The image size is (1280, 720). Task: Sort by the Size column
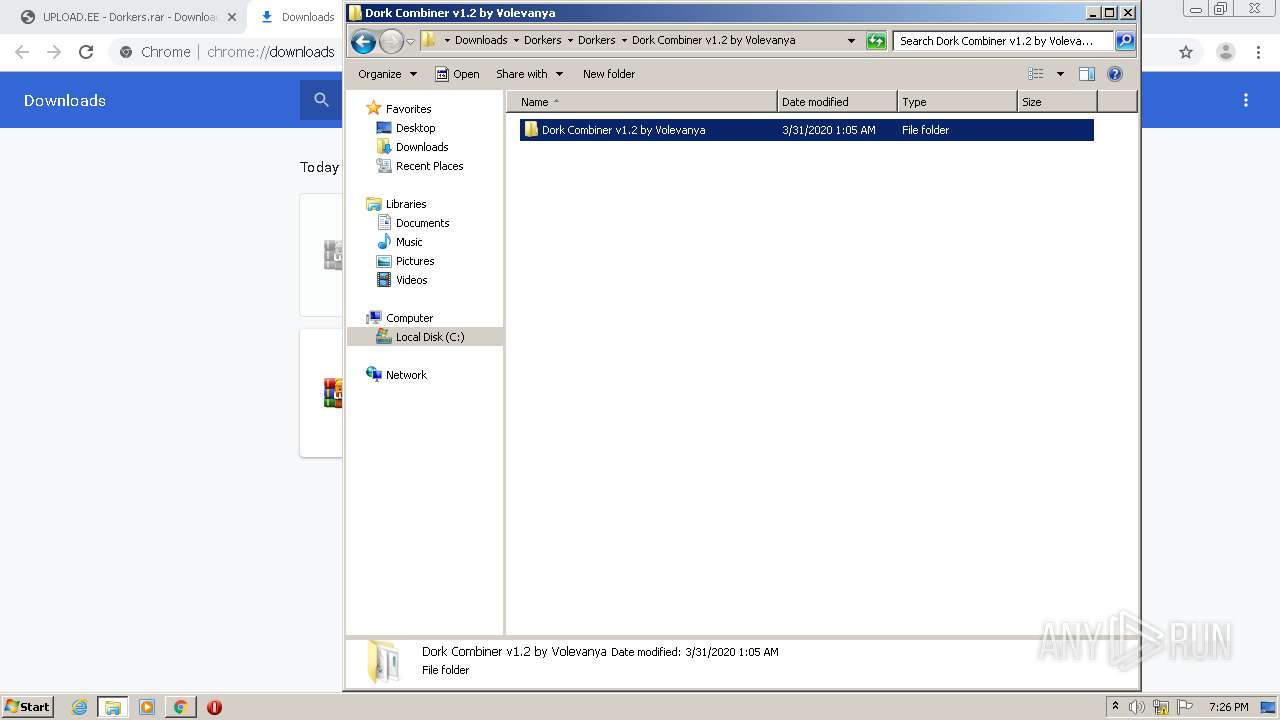click(x=1057, y=102)
